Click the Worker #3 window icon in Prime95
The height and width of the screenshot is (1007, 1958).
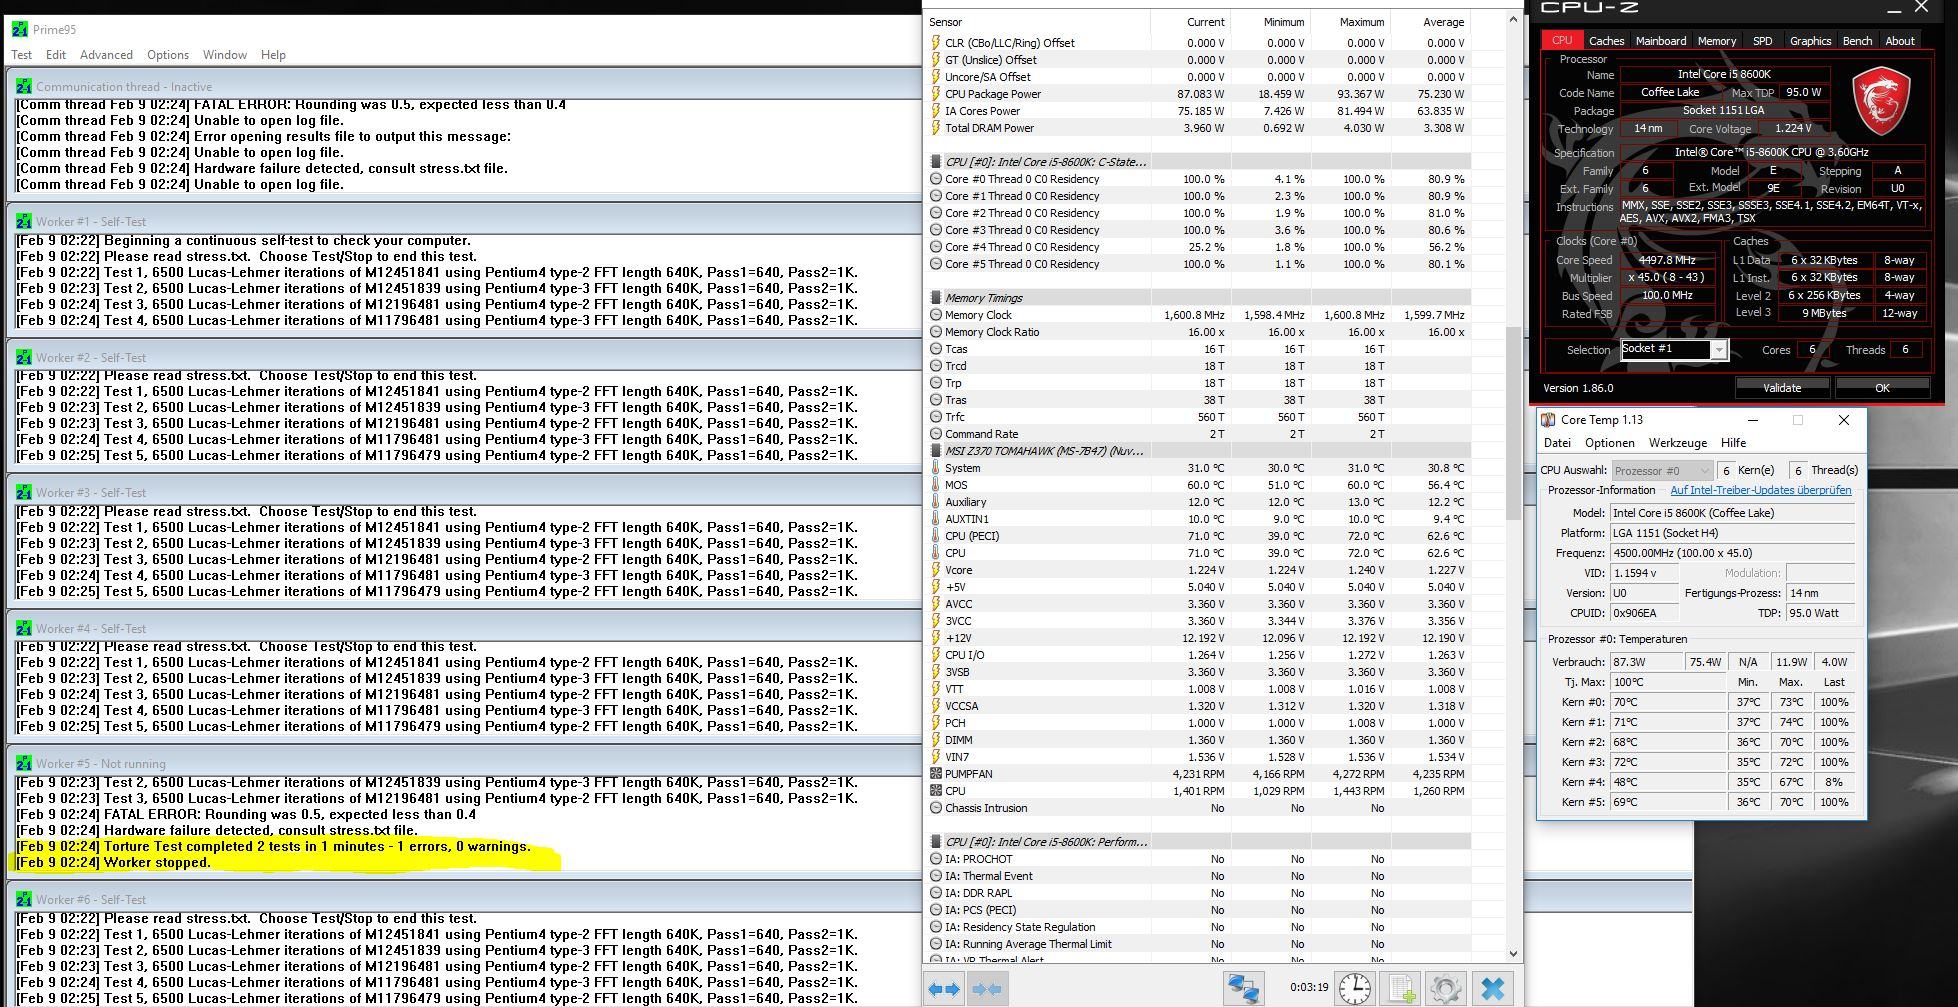24,492
